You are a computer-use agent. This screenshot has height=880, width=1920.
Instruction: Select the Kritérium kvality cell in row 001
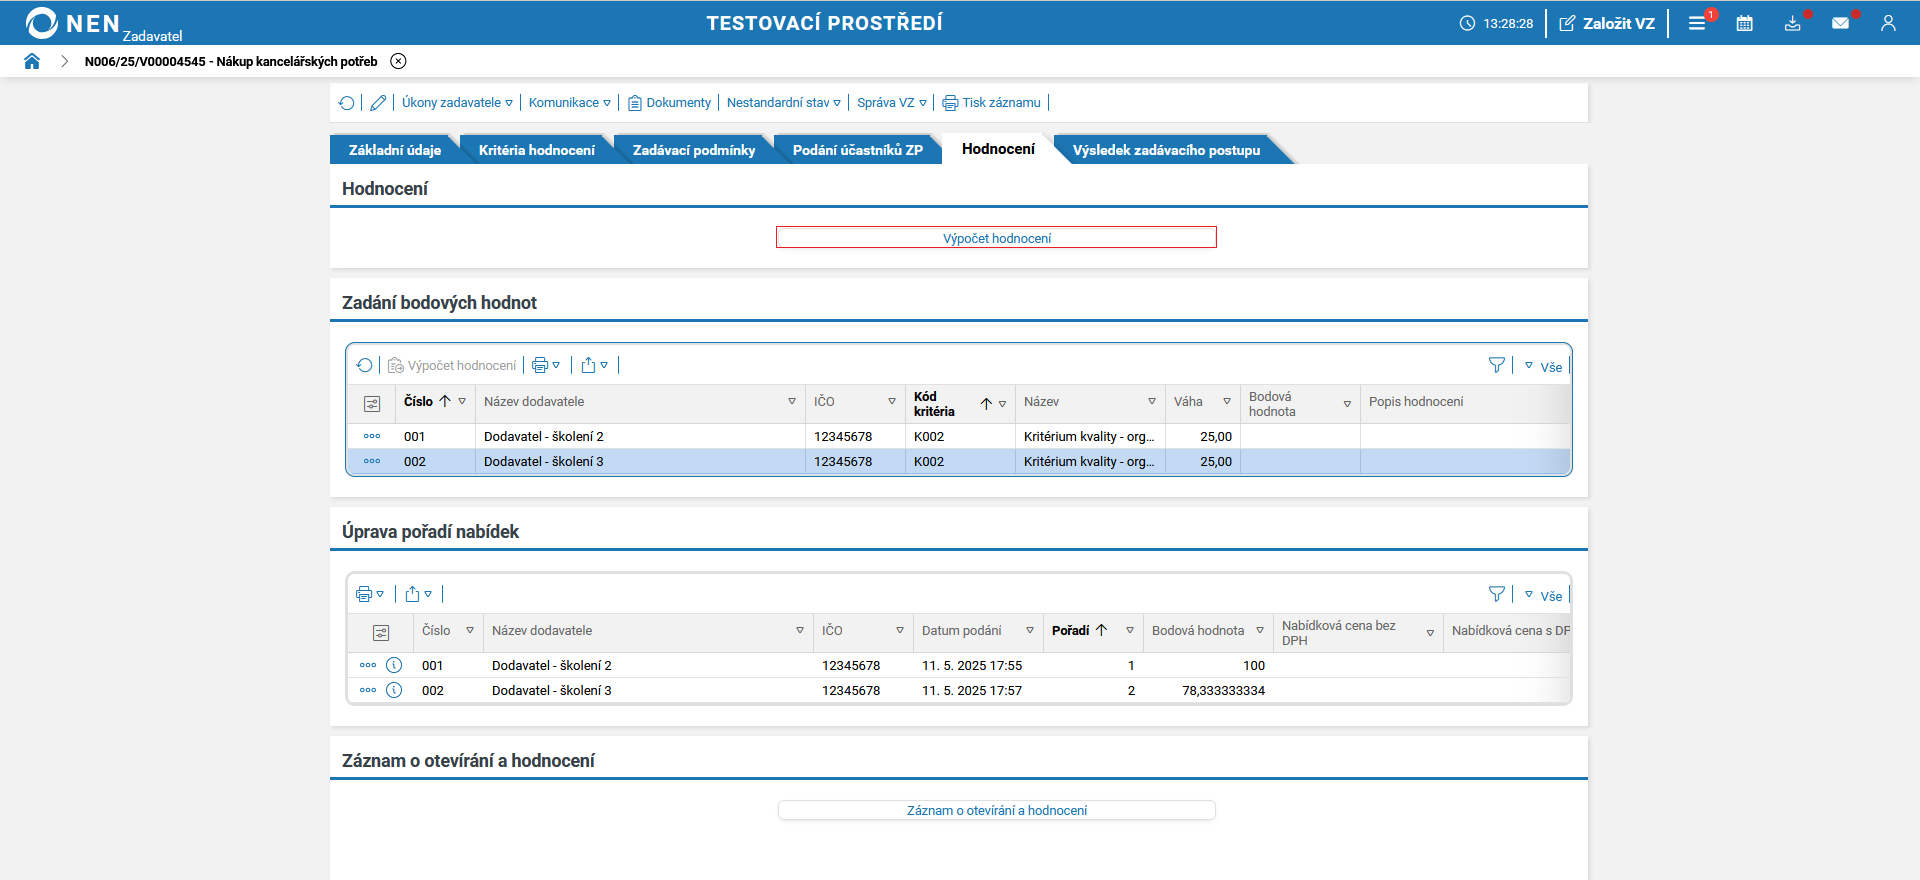click(1089, 436)
